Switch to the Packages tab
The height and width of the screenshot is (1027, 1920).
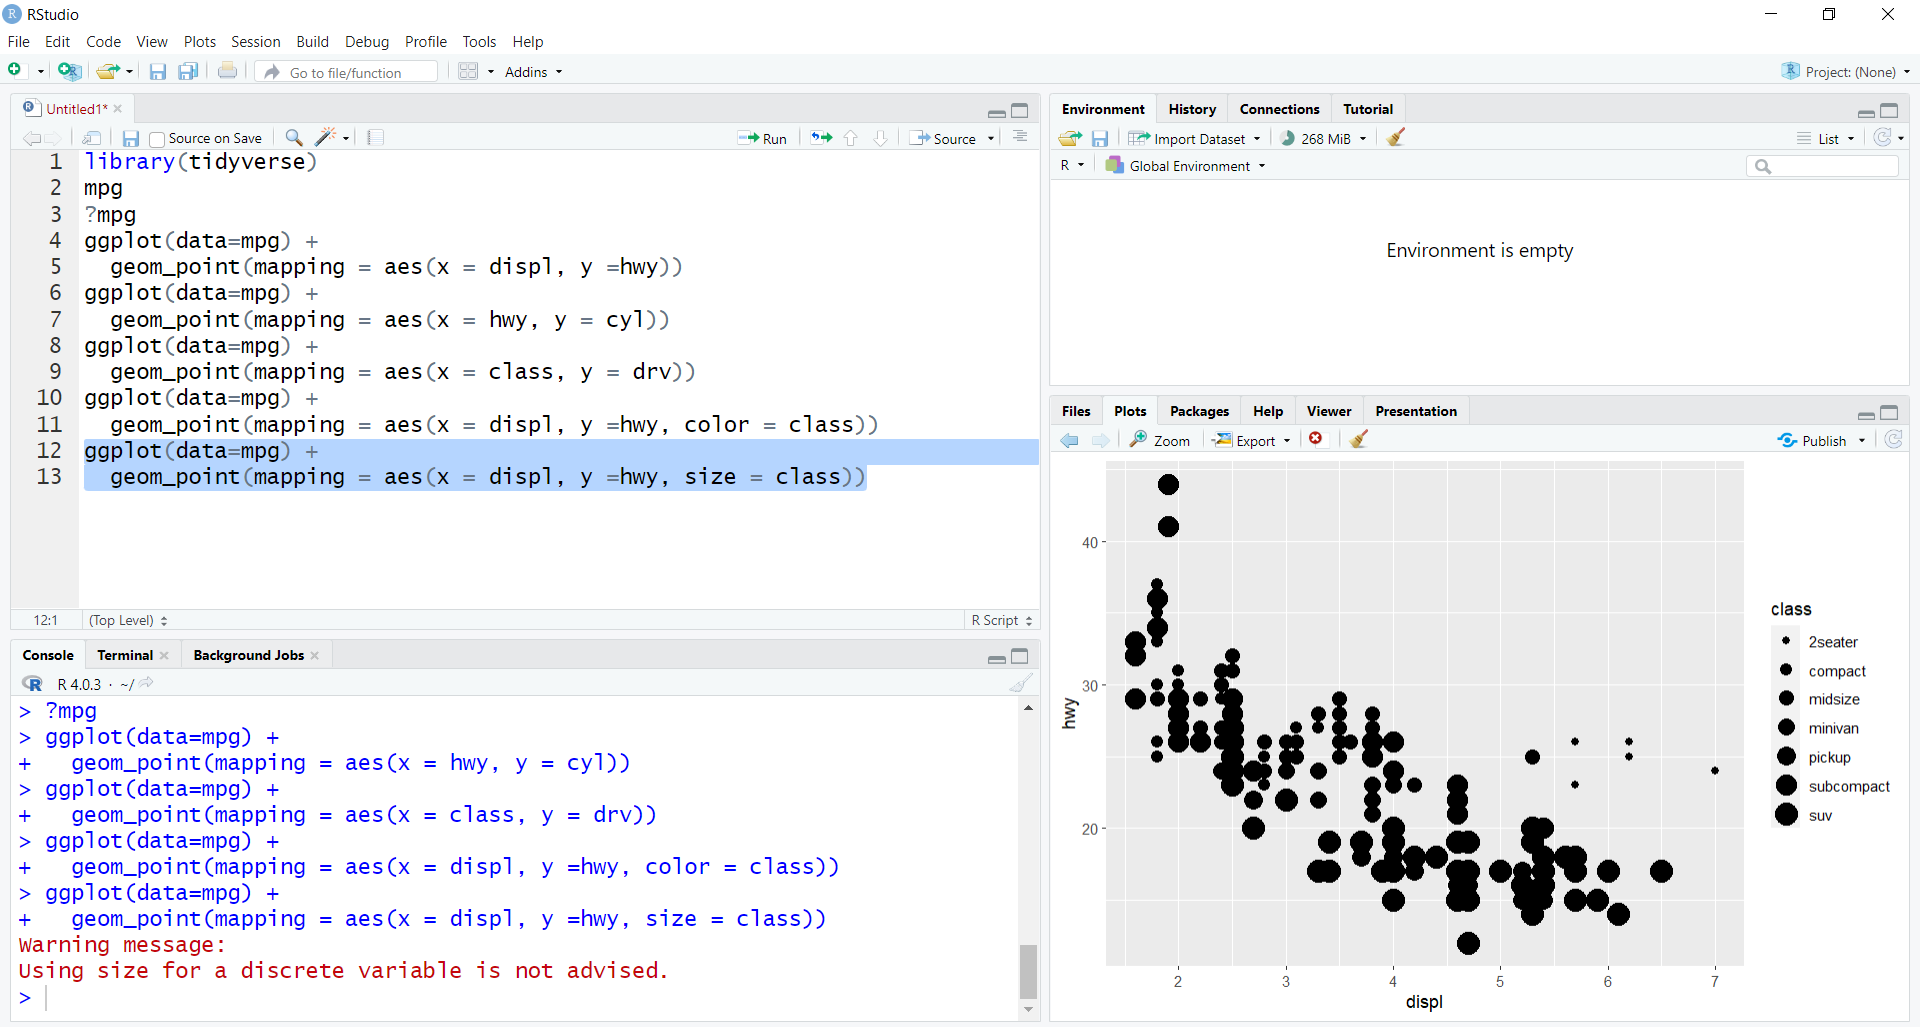1199,411
